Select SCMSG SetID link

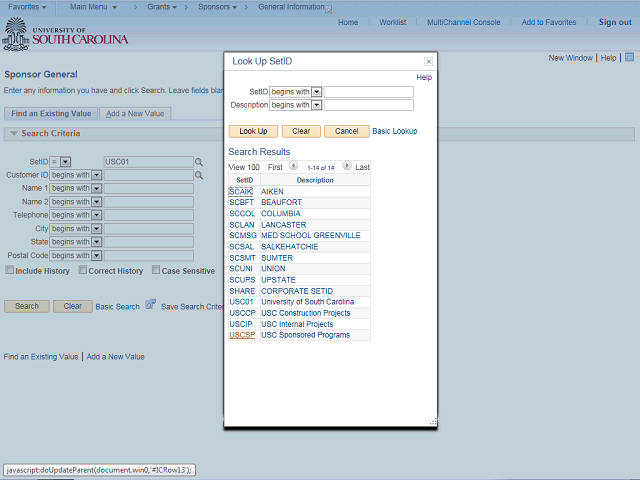pyautogui.click(x=243, y=236)
